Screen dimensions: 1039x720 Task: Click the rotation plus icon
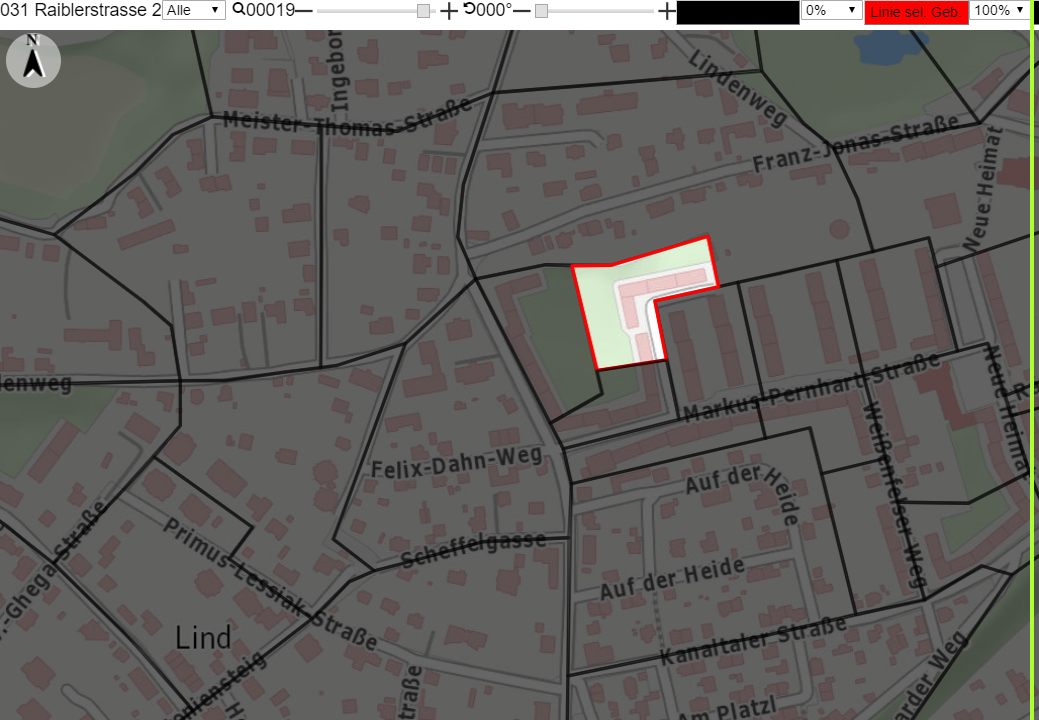(667, 11)
